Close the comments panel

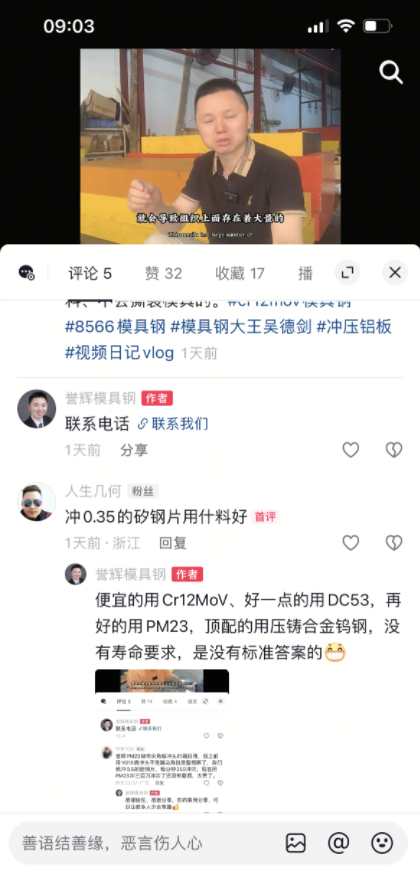[x=395, y=273]
